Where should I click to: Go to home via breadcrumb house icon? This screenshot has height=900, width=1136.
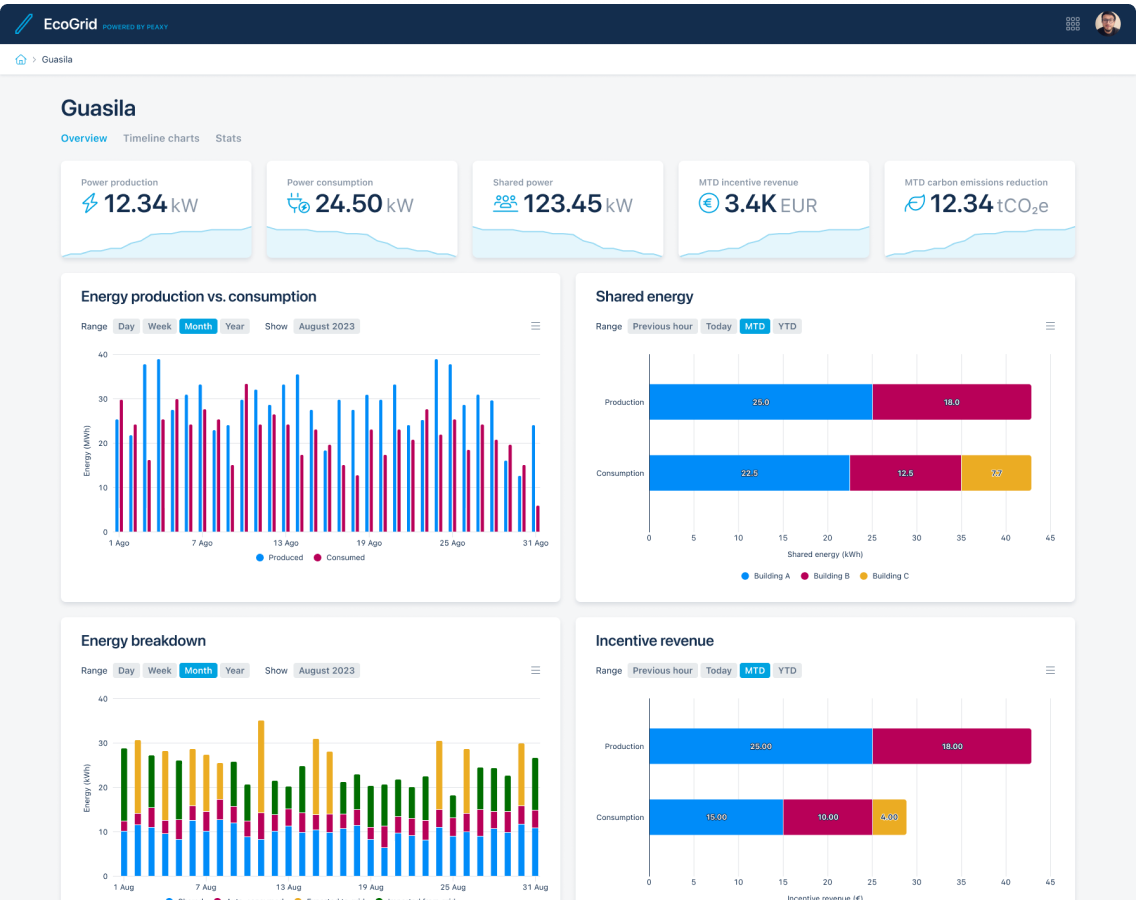21,59
